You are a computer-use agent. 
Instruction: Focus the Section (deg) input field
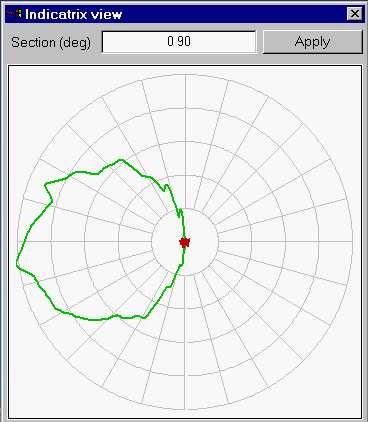click(x=179, y=42)
